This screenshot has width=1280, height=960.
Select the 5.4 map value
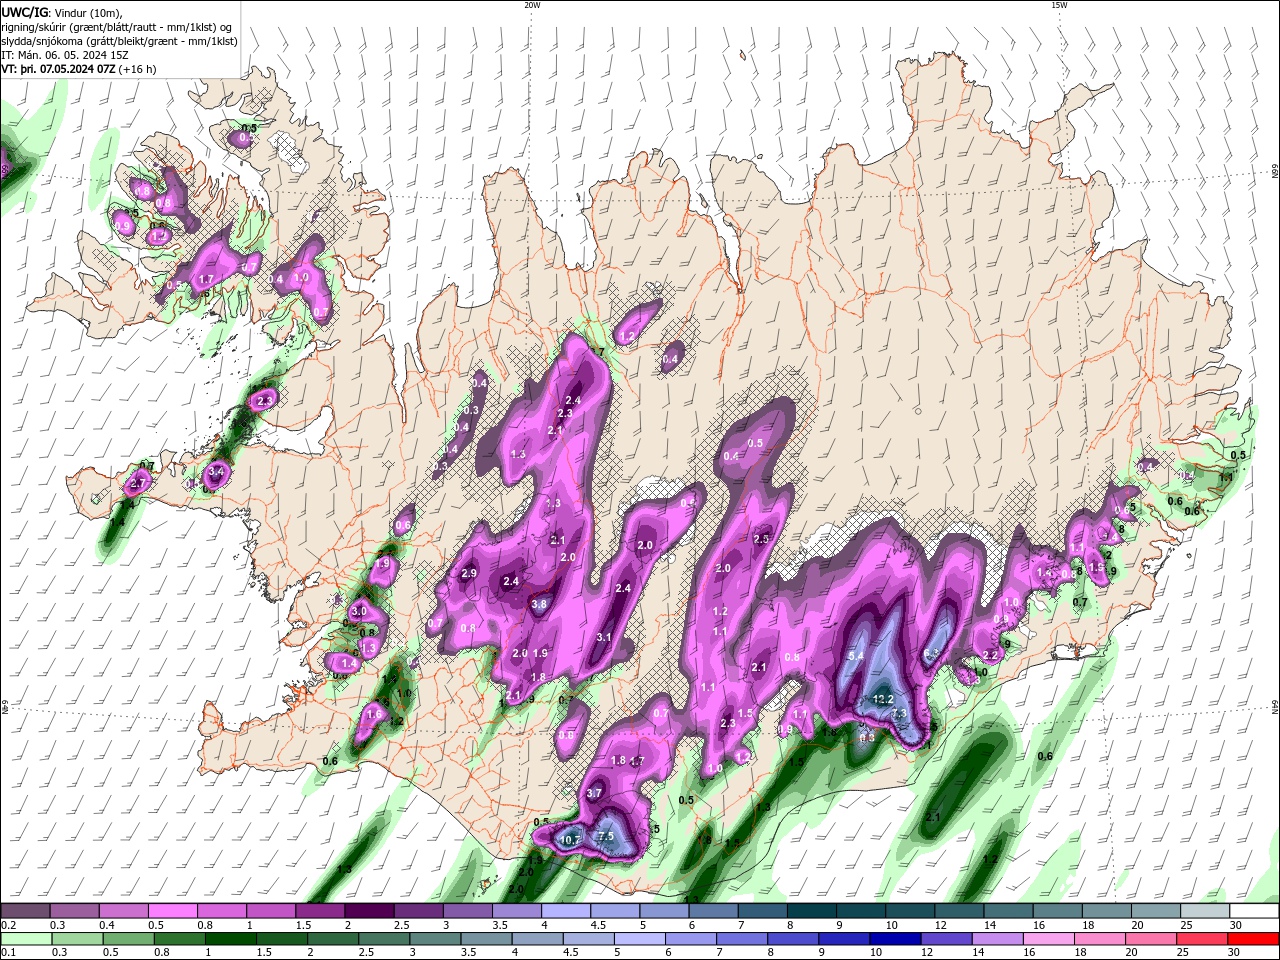(855, 656)
